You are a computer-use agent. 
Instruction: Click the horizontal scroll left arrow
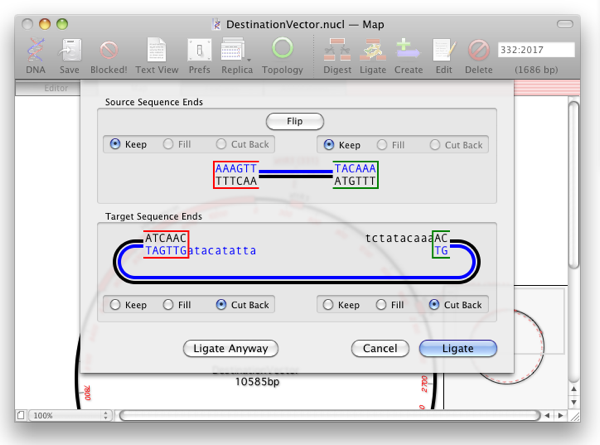point(547,416)
